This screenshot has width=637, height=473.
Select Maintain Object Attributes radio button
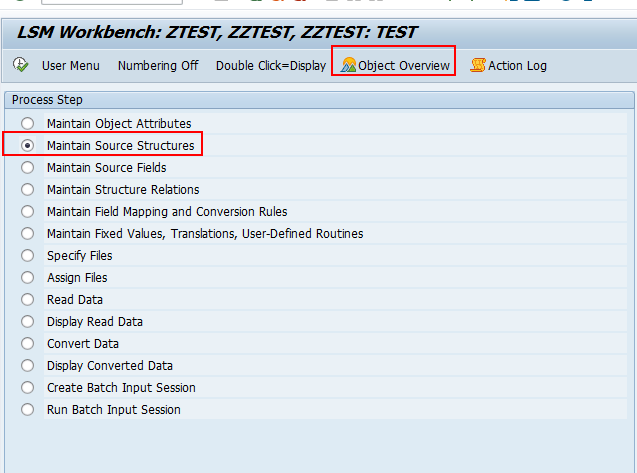click(28, 124)
